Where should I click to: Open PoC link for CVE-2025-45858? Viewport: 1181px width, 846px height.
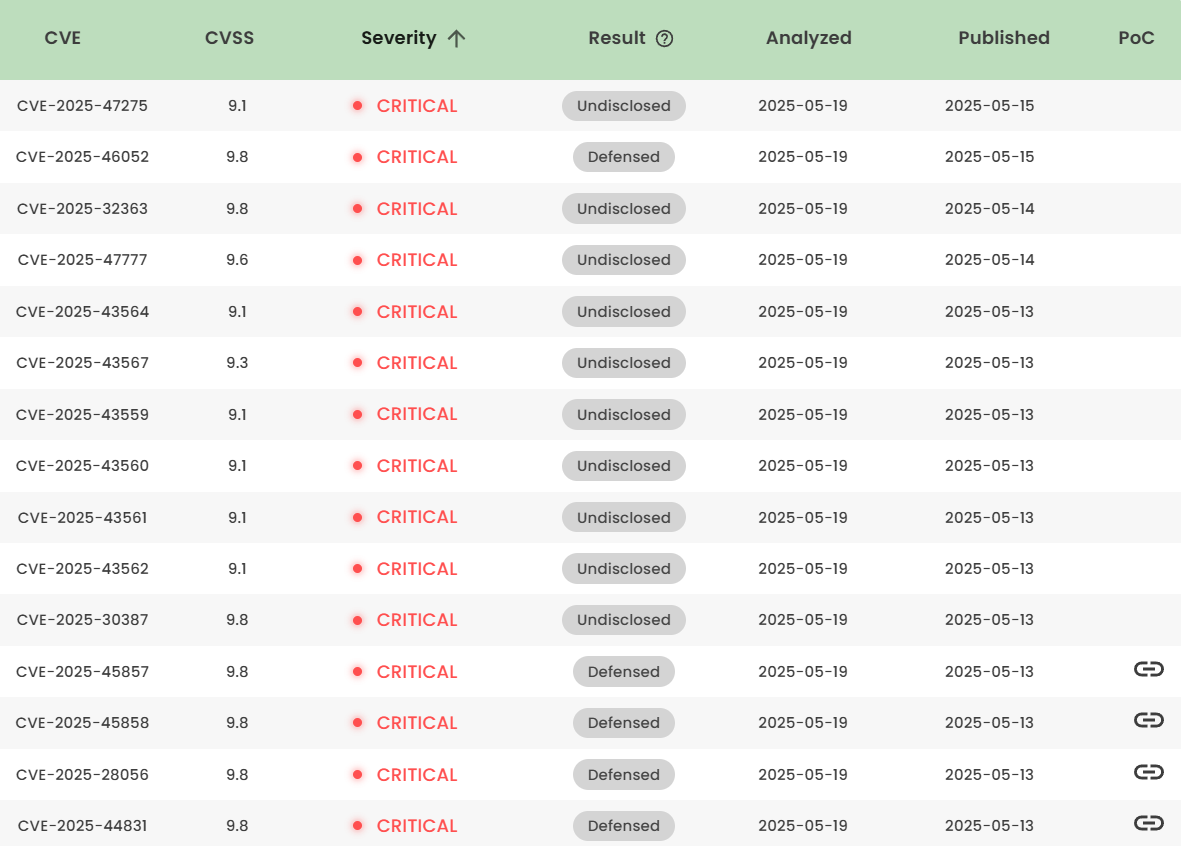coord(1148,721)
